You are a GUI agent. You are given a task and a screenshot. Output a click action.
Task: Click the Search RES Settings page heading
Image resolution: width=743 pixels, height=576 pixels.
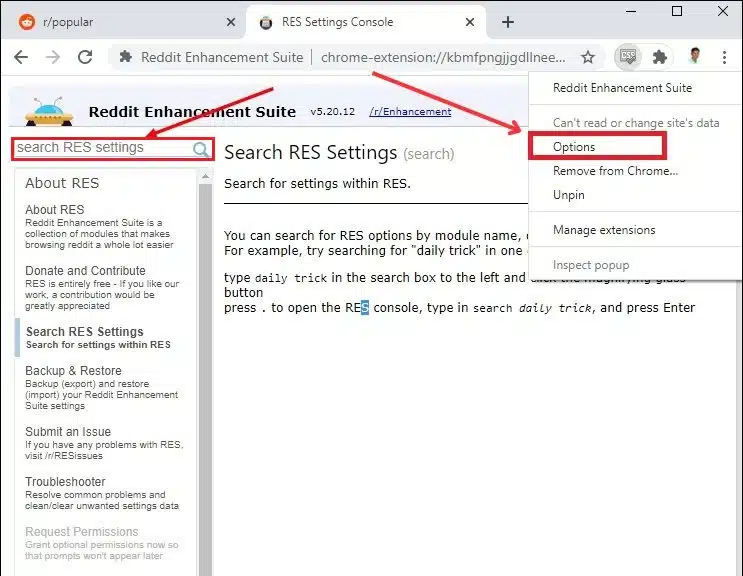click(310, 153)
